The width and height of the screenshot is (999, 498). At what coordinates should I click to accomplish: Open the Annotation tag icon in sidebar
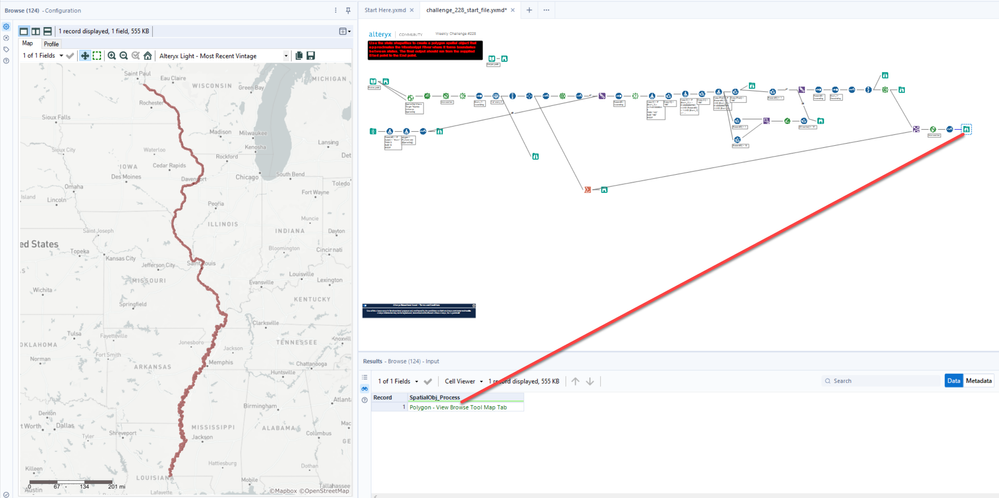pos(6,49)
